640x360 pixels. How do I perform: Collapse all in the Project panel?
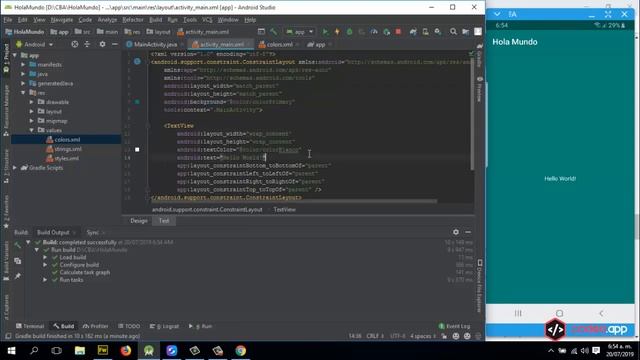[x=87, y=44]
